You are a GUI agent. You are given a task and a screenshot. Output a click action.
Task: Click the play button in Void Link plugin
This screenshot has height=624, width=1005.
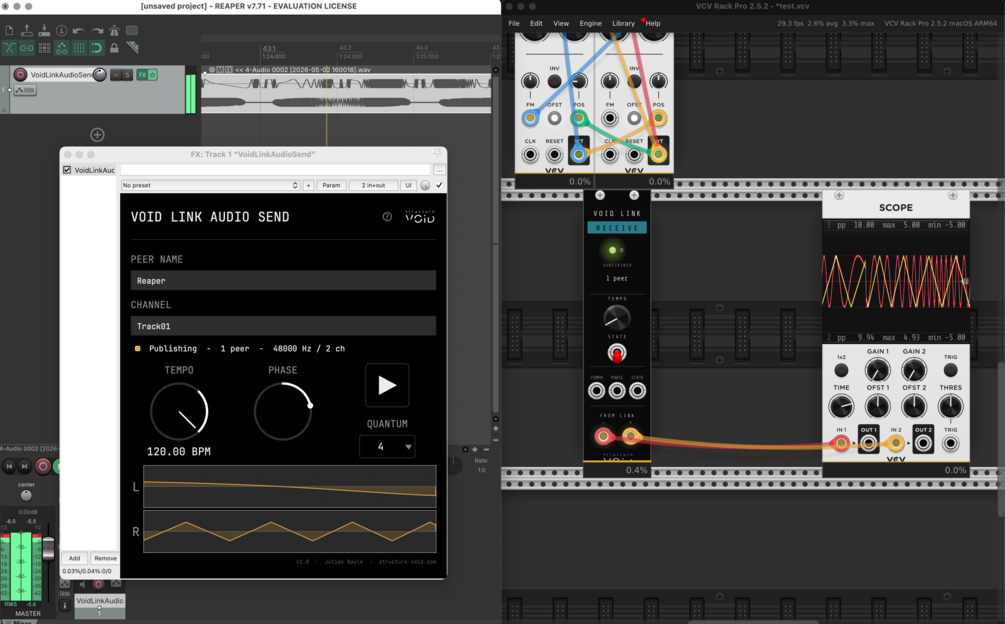pyautogui.click(x=387, y=385)
